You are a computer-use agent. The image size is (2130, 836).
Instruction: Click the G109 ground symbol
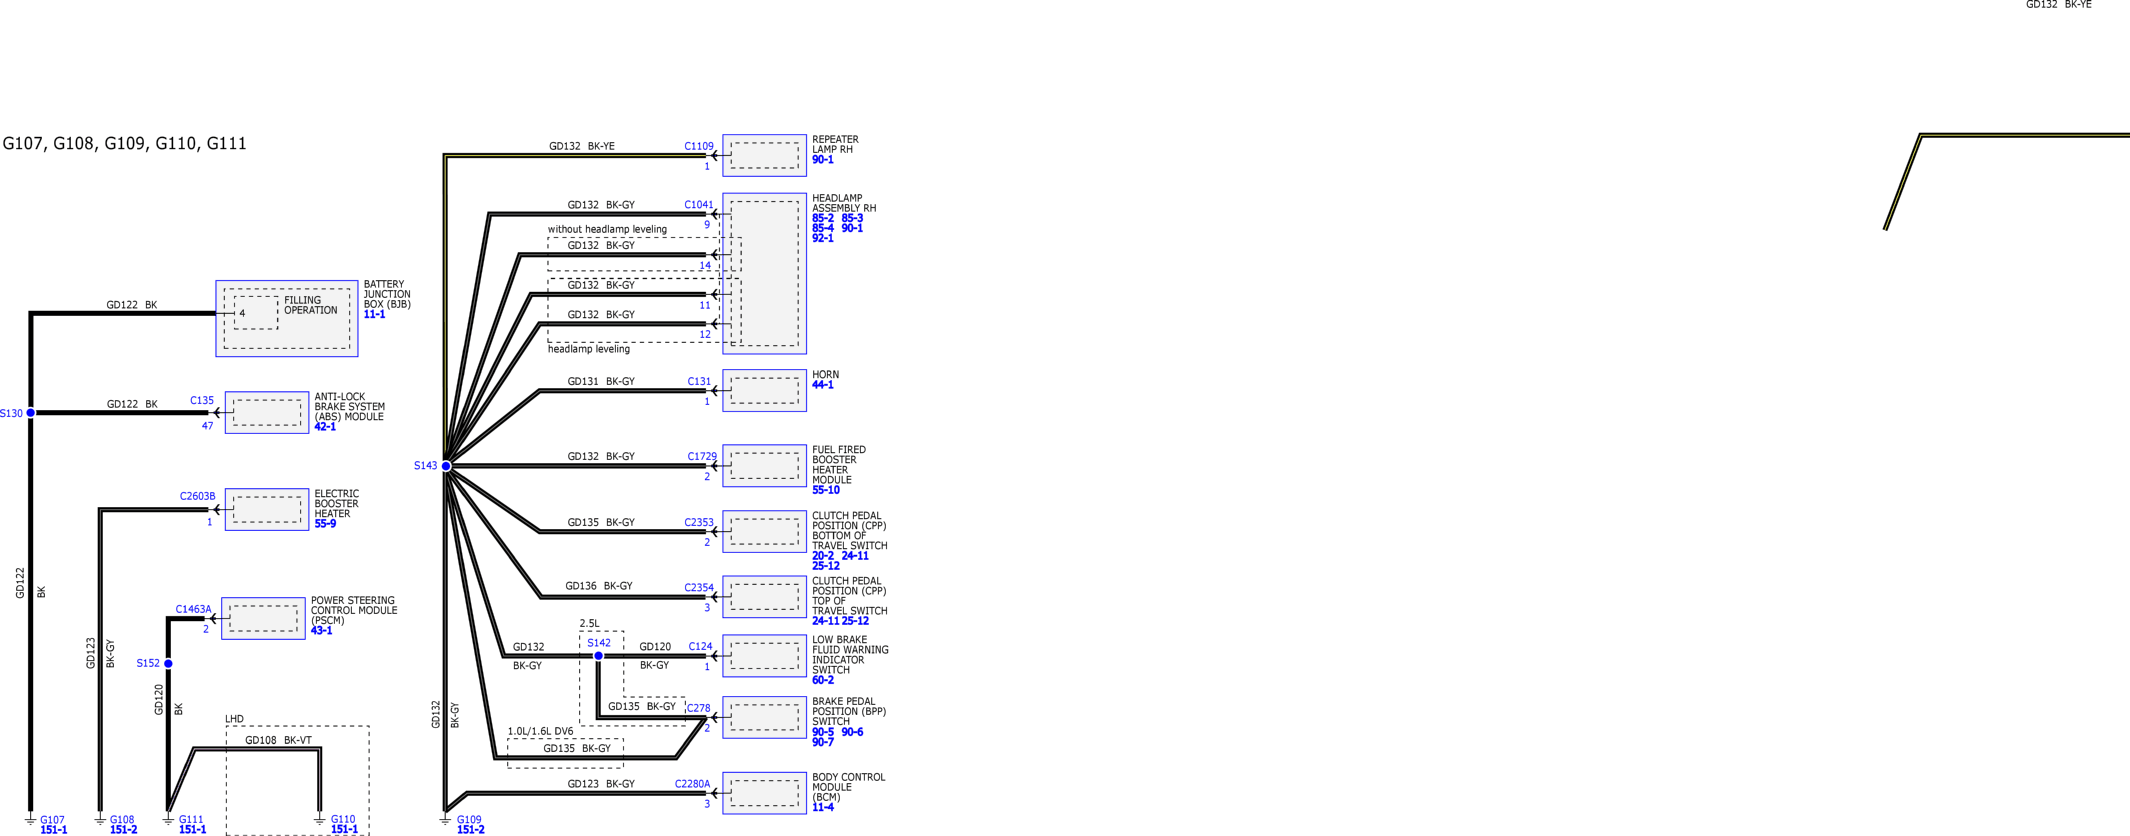click(445, 820)
